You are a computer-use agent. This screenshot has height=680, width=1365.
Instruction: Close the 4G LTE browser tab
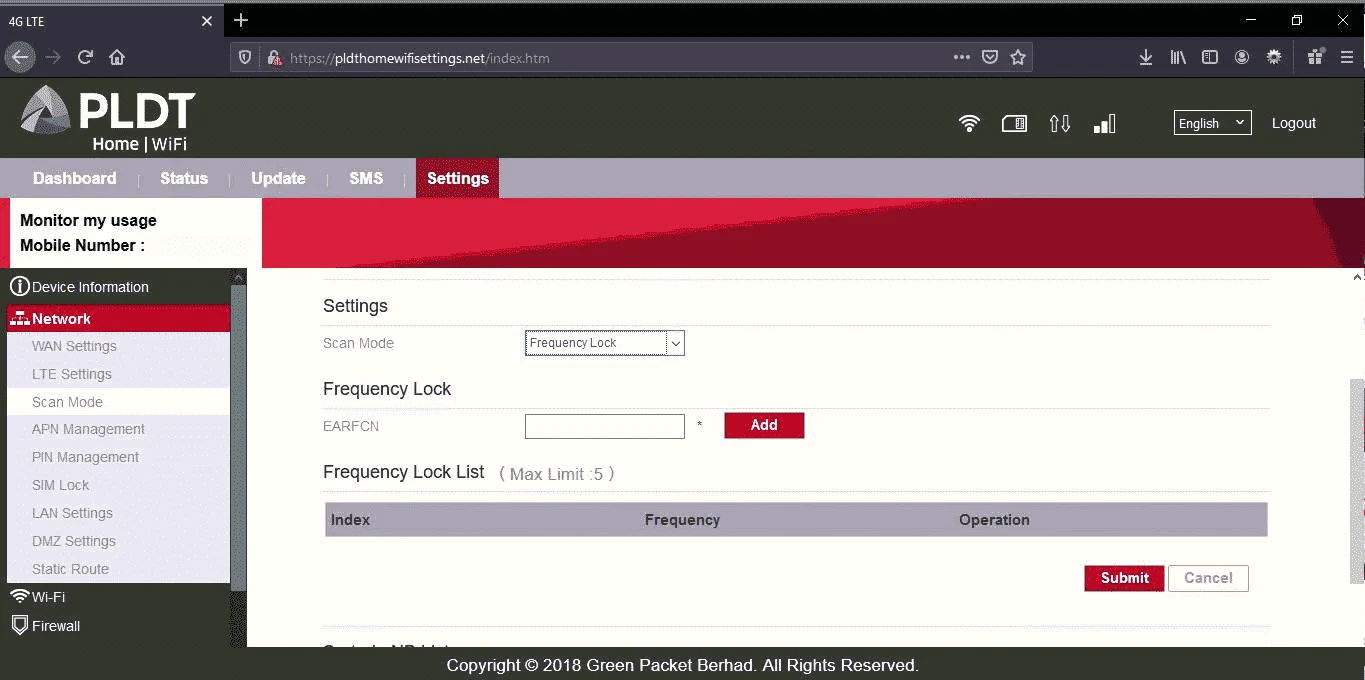207,21
